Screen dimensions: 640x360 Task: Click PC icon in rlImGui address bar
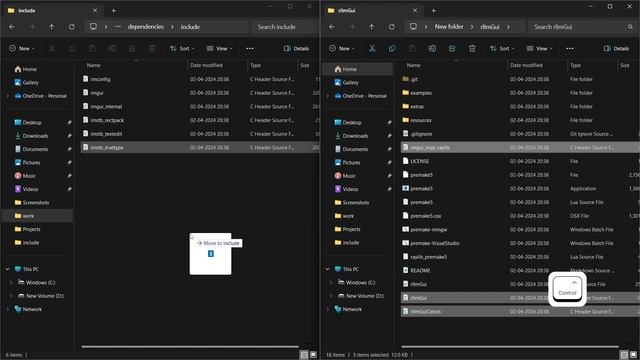(x=413, y=27)
